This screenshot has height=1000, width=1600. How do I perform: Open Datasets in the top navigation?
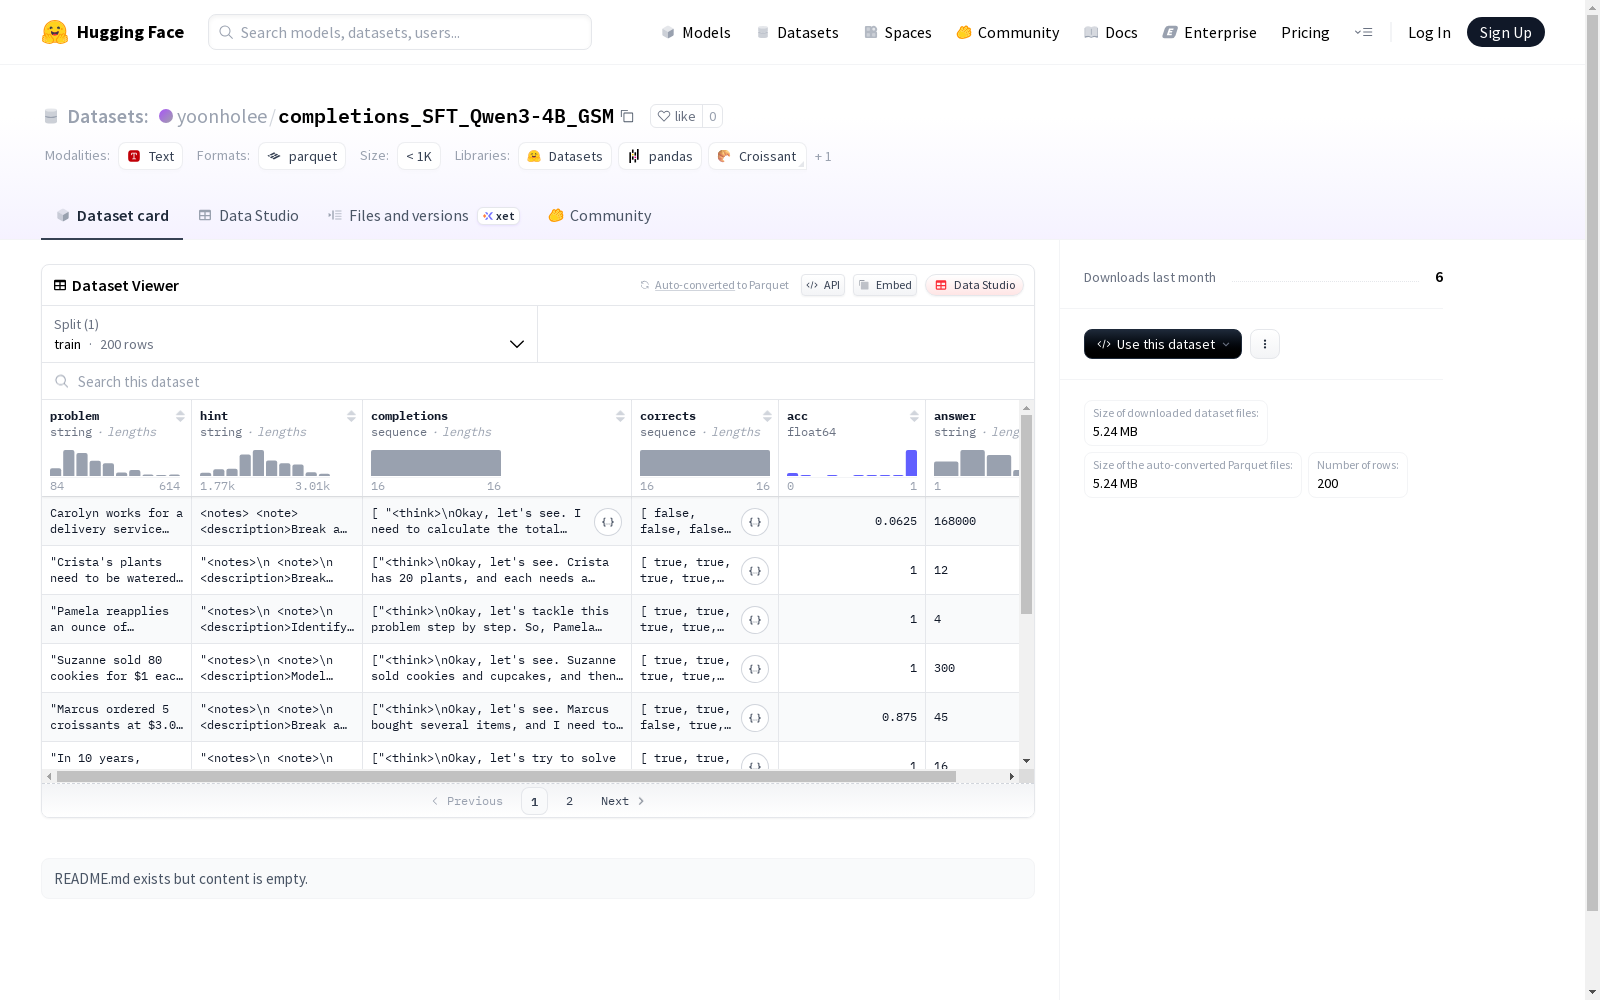pos(797,32)
